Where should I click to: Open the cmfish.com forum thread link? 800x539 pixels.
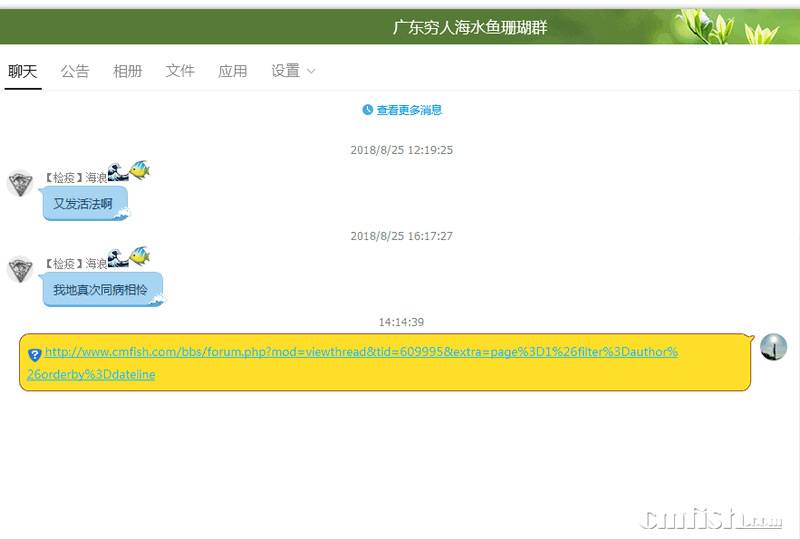[361, 352]
